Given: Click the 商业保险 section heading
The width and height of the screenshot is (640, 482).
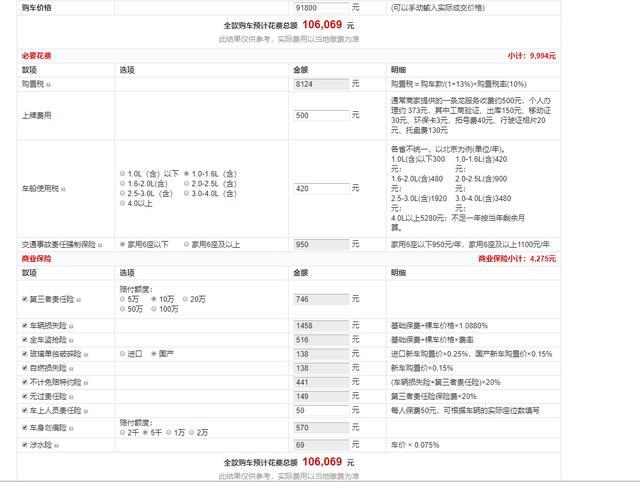Looking at the screenshot, I should coord(36,259).
